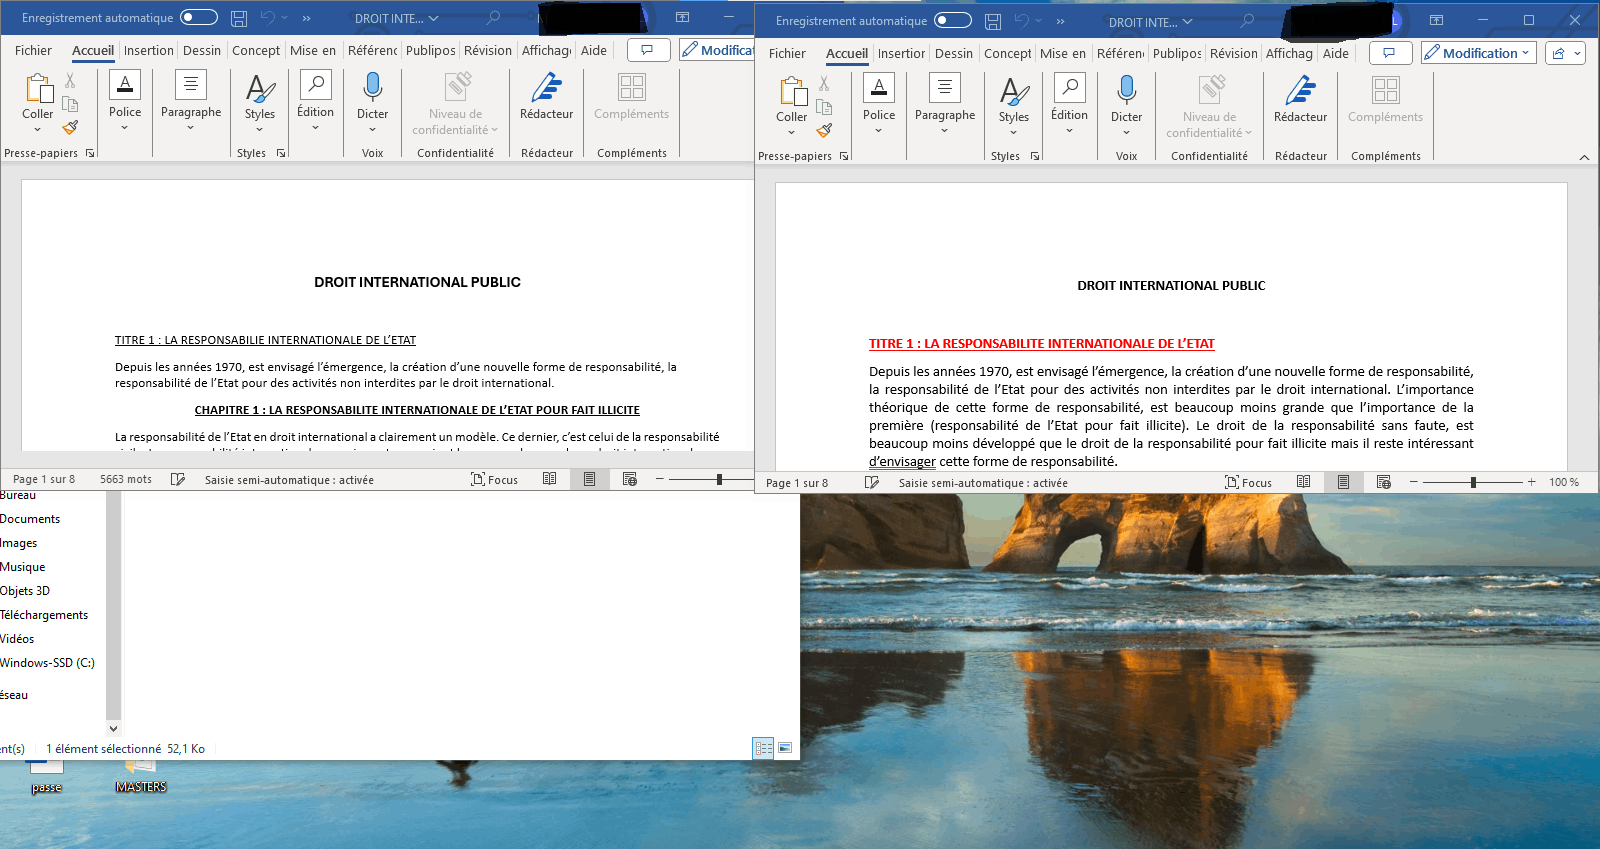Open document title dropdown in right Word window
This screenshot has width=1600, height=849.
pos(1187,22)
